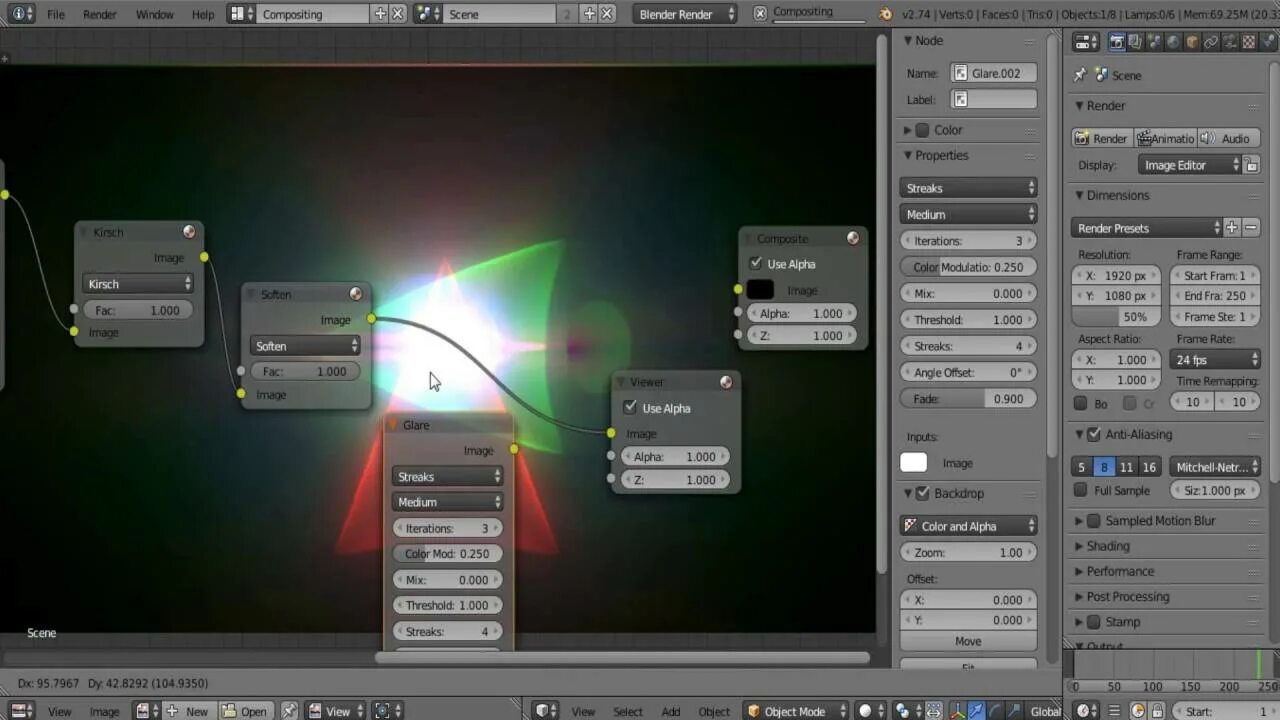The height and width of the screenshot is (720, 1280).
Task: Open the Color and Alpha backdrop dropdown
Action: pyautogui.click(x=968, y=526)
